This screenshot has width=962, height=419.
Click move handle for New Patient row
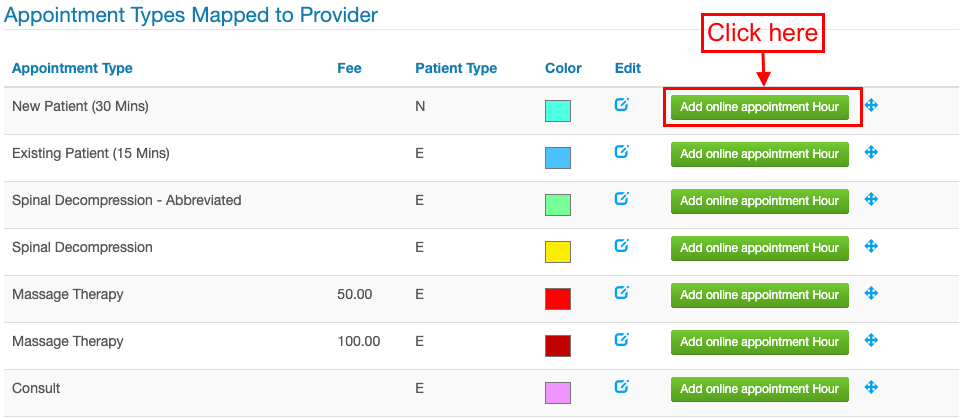click(871, 106)
